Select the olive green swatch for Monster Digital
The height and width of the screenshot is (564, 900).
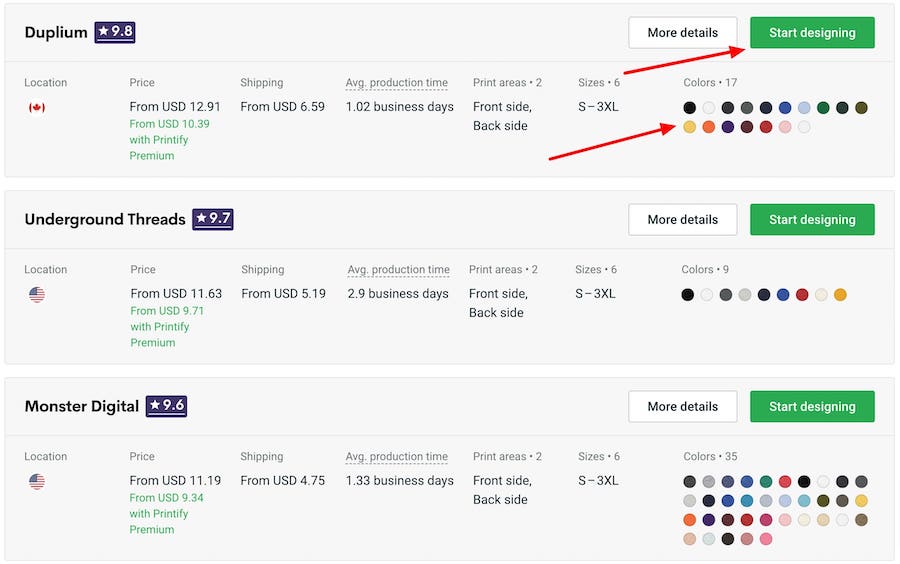coord(823,501)
